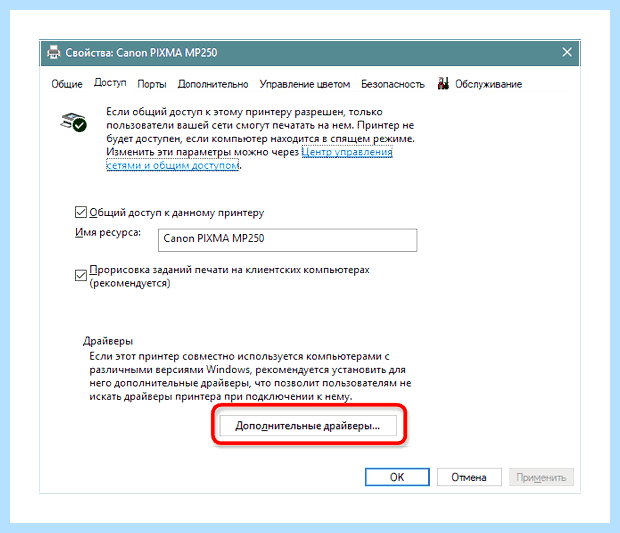Open the Общие tab
This screenshot has width=620, height=533.
pos(67,84)
